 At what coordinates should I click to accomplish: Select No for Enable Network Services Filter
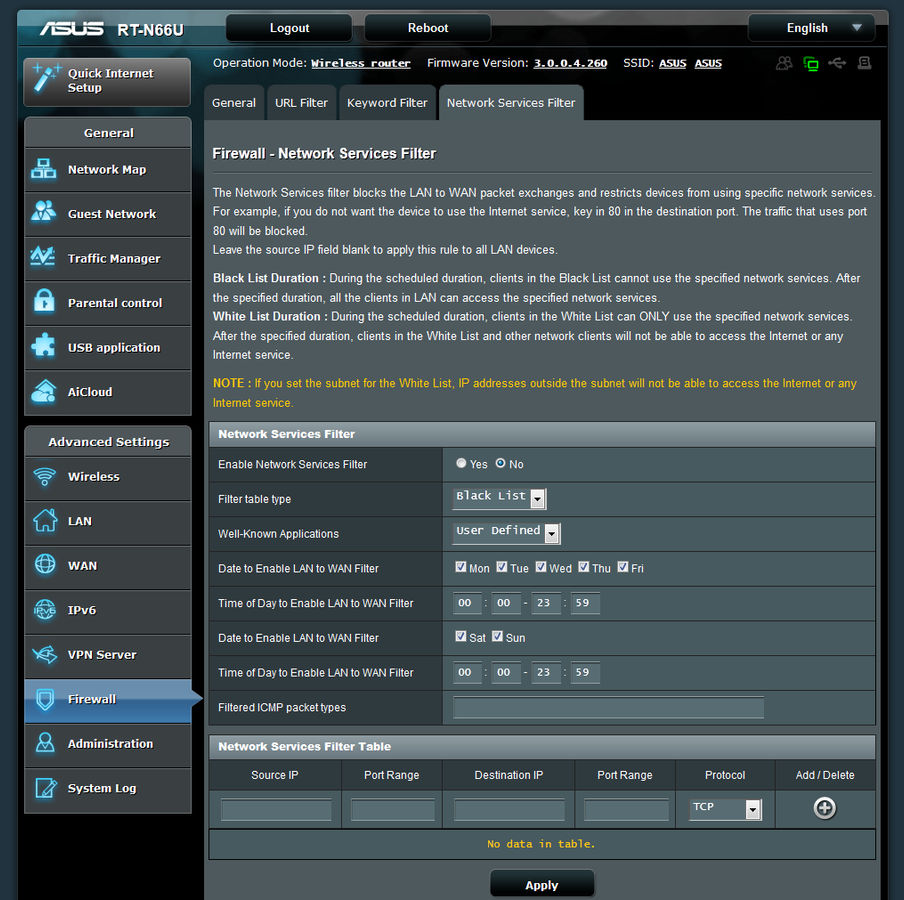(x=500, y=463)
